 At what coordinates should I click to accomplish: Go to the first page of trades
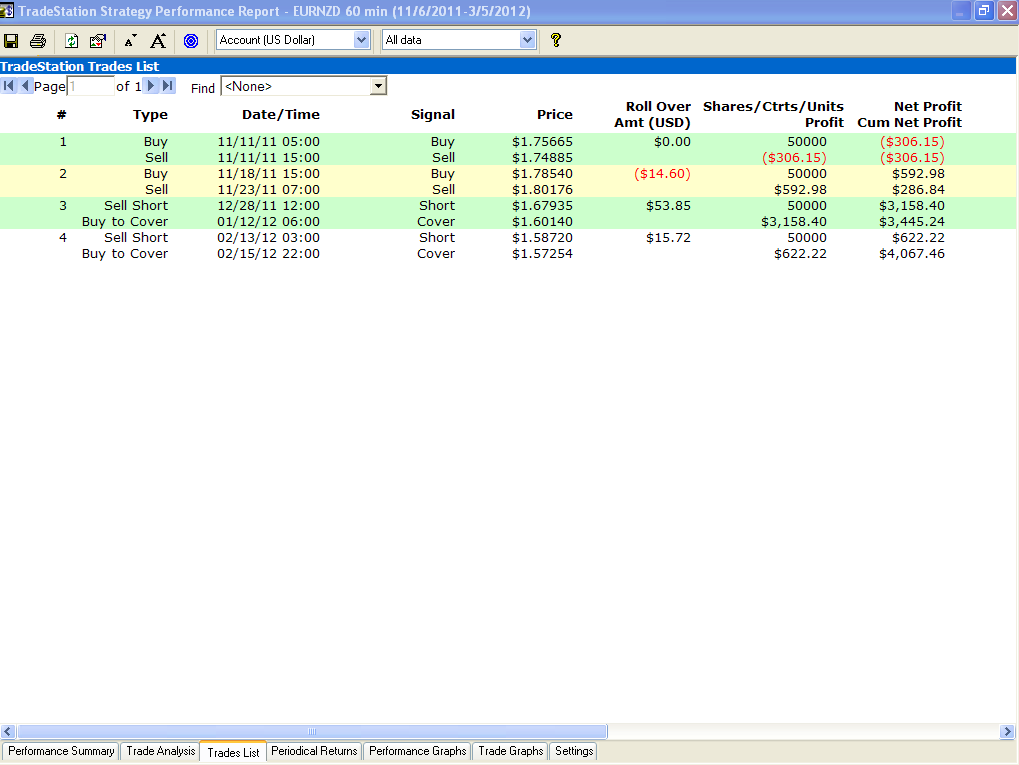coord(8,85)
